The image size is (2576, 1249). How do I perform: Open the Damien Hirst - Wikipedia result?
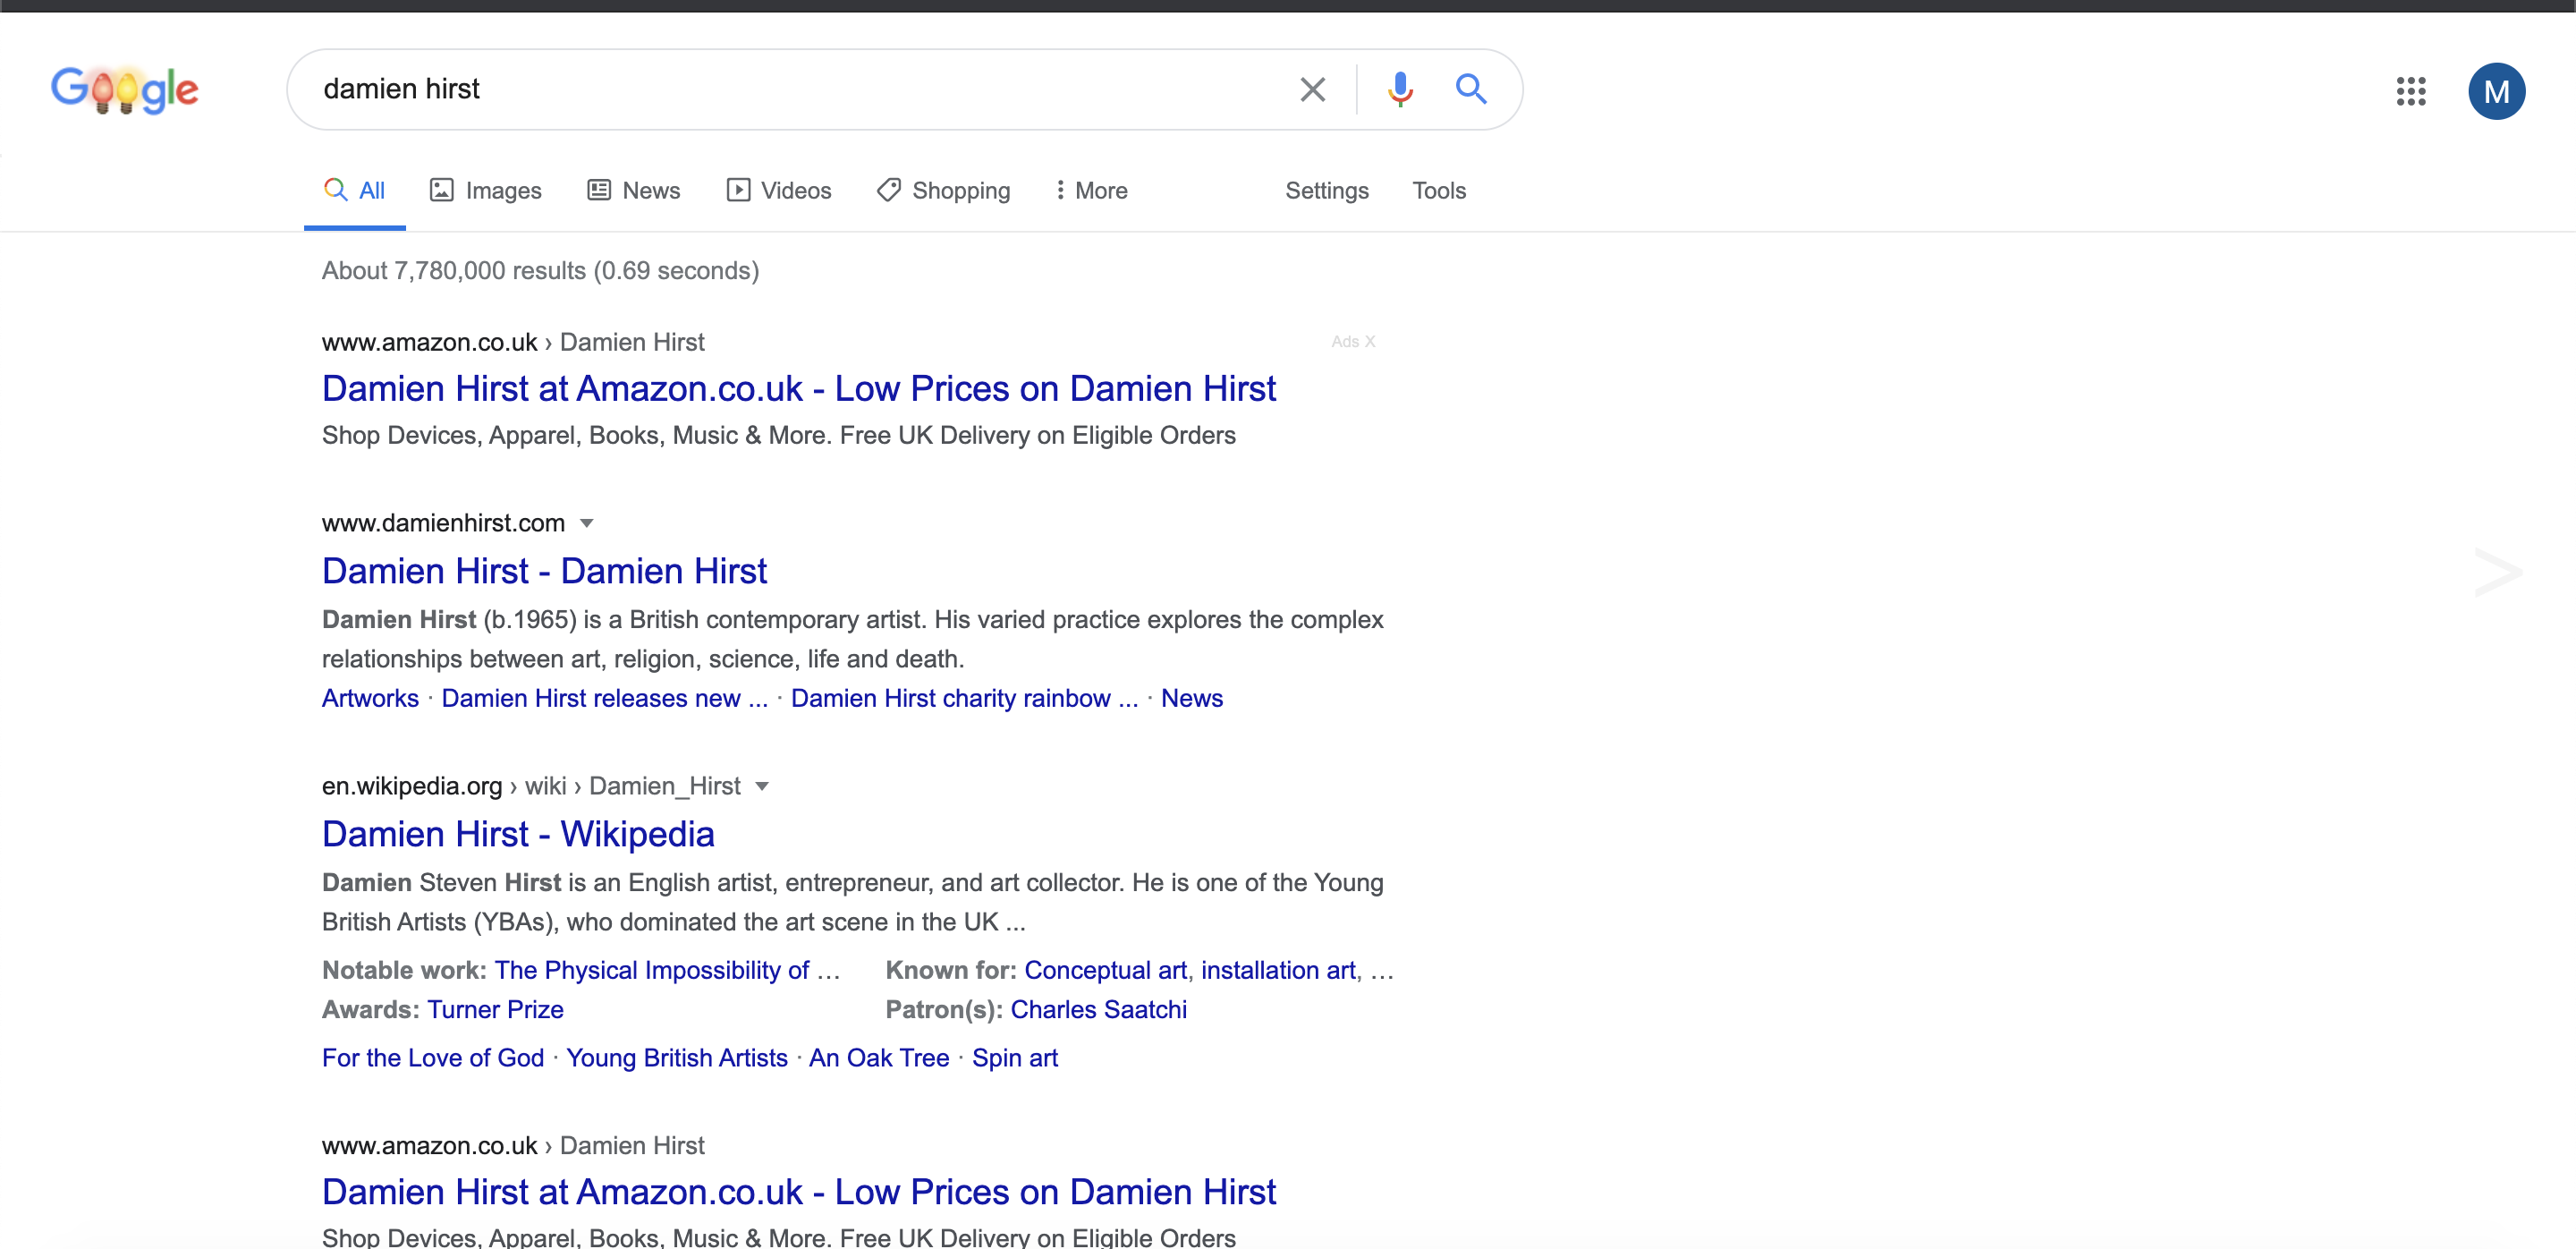[518, 834]
